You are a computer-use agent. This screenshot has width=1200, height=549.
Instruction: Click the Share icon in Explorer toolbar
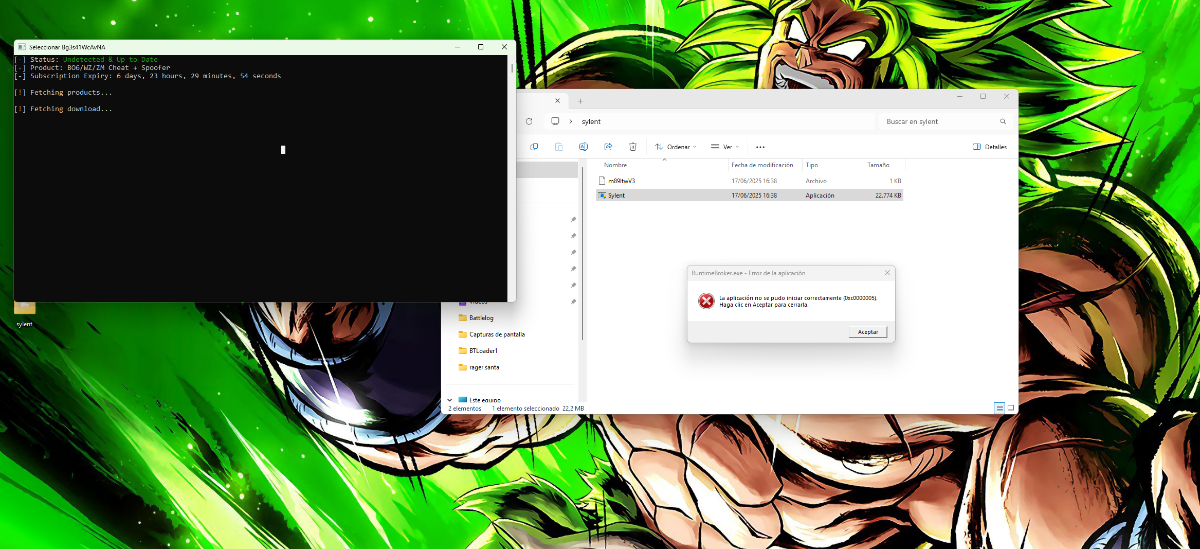[x=608, y=146]
